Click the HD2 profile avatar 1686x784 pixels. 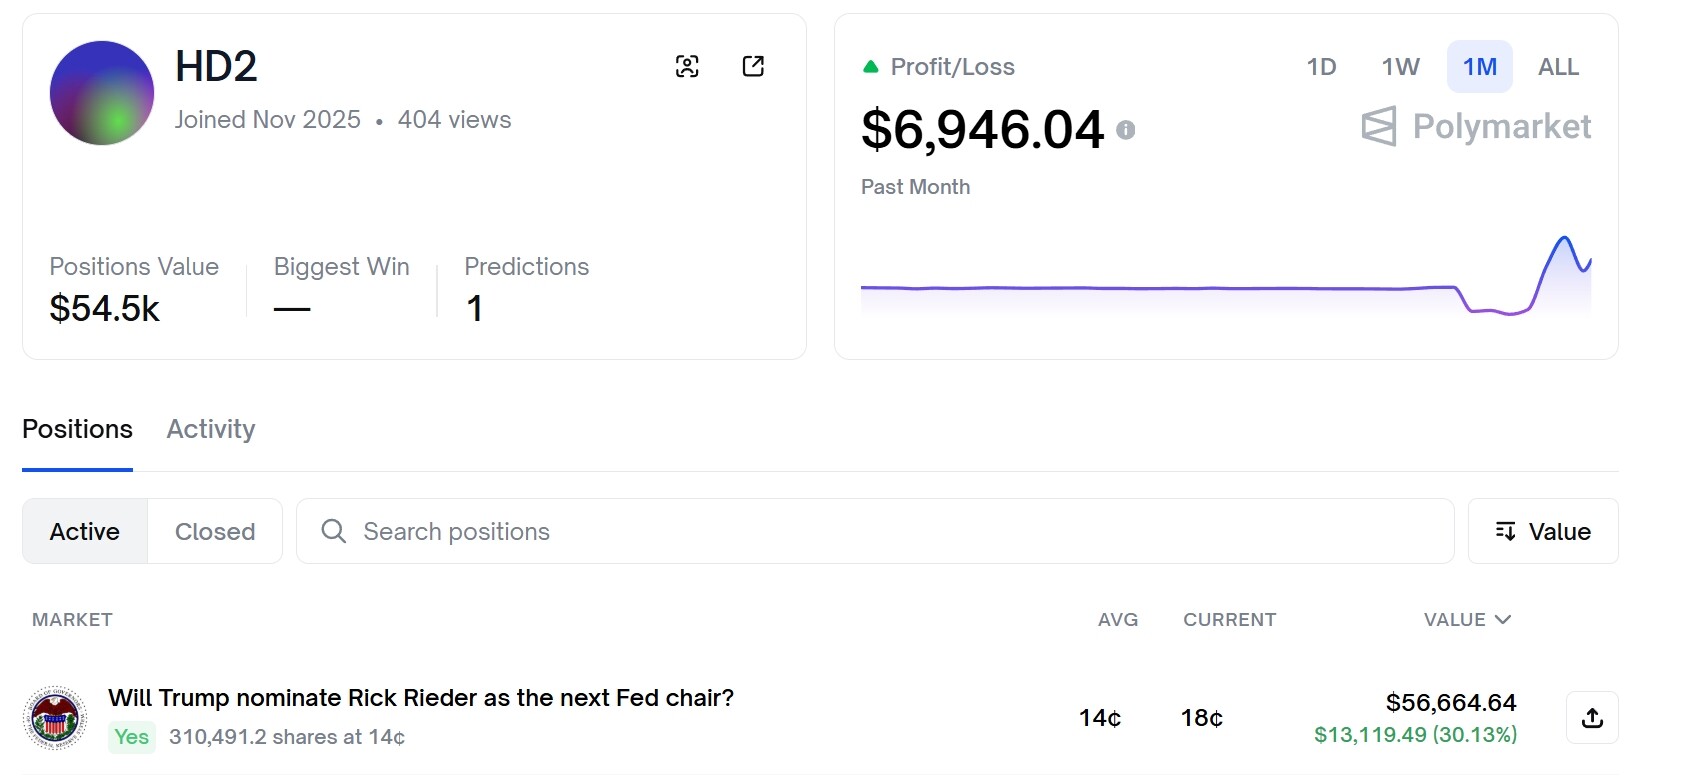102,93
